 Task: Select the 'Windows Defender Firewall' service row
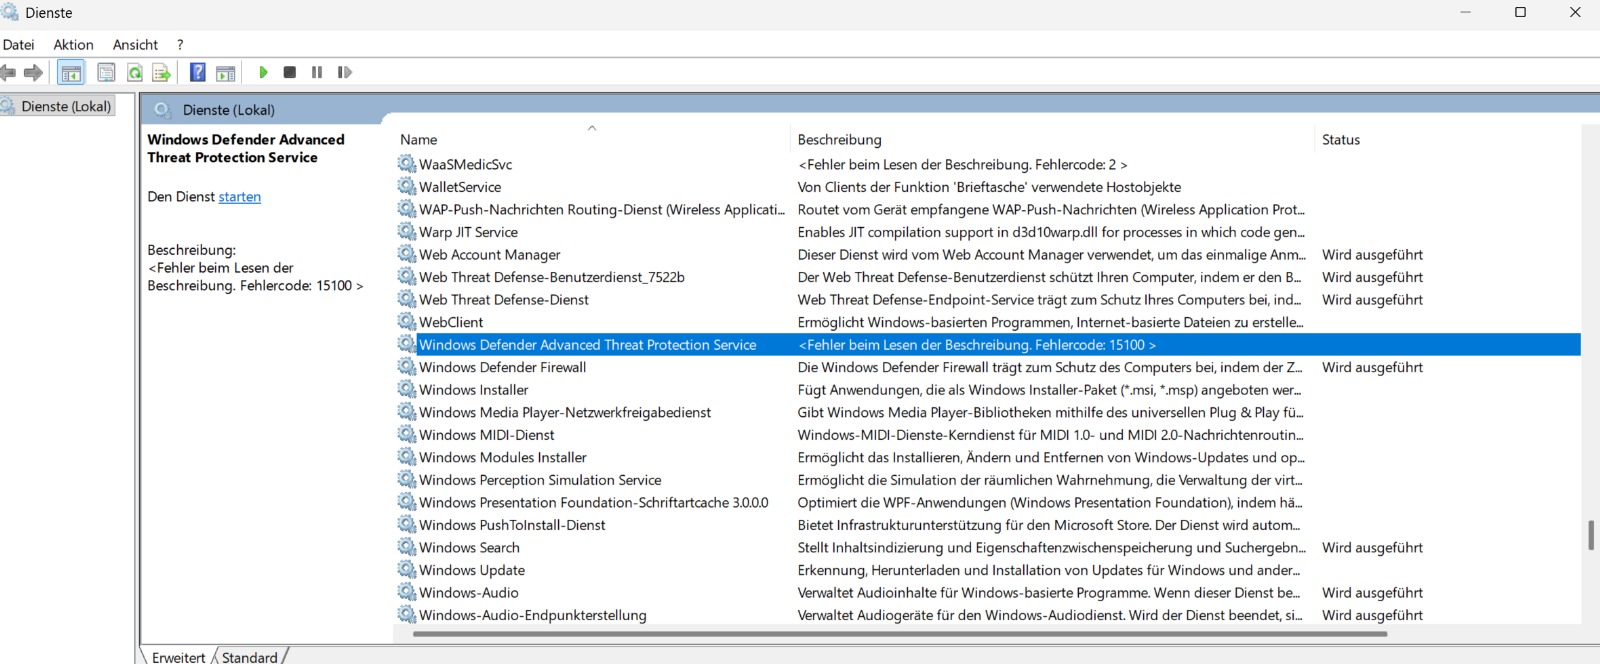pos(988,367)
